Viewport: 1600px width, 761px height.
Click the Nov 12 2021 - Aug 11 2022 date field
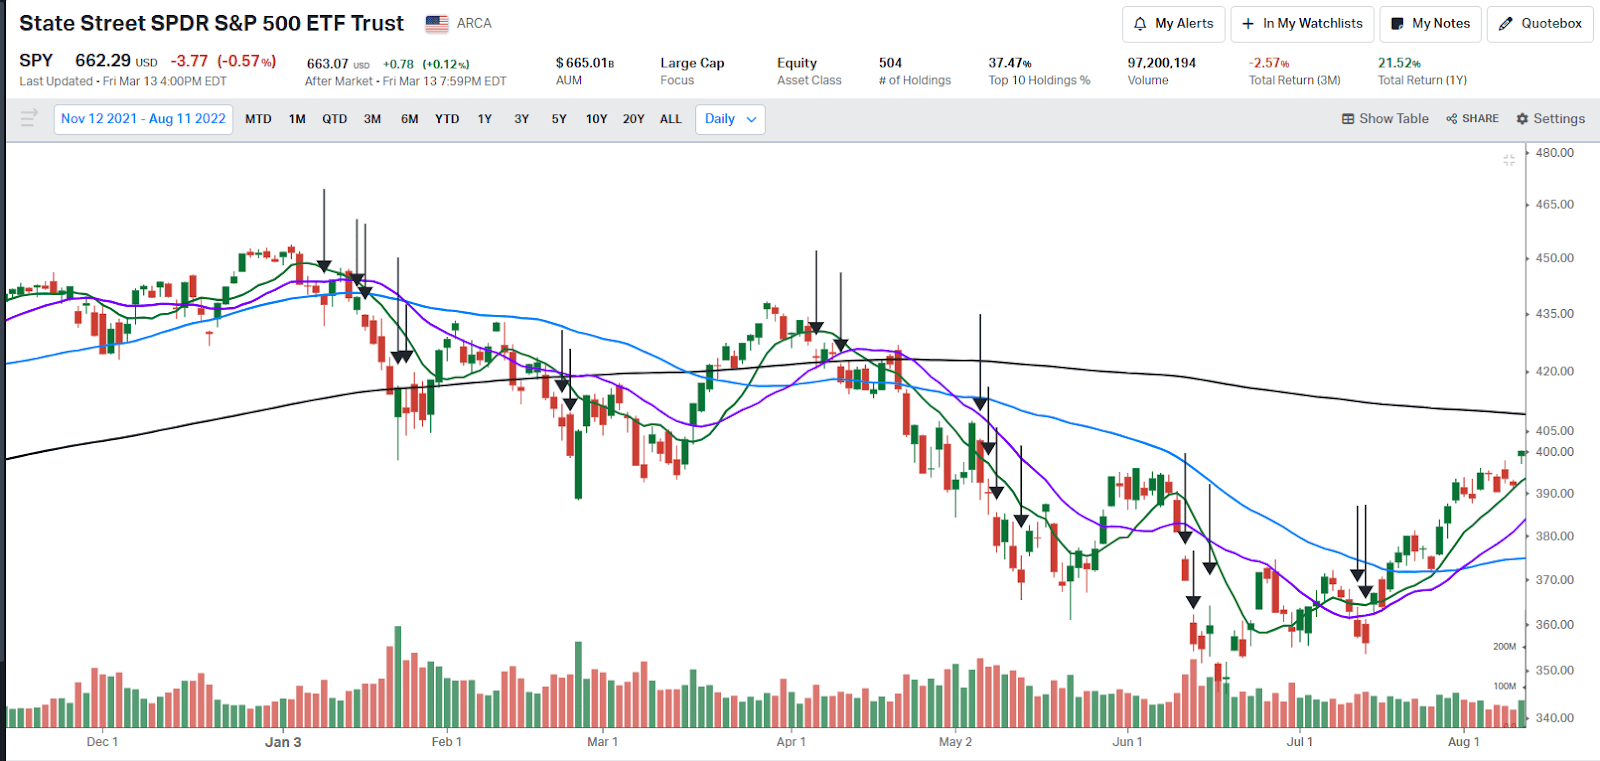coord(143,119)
